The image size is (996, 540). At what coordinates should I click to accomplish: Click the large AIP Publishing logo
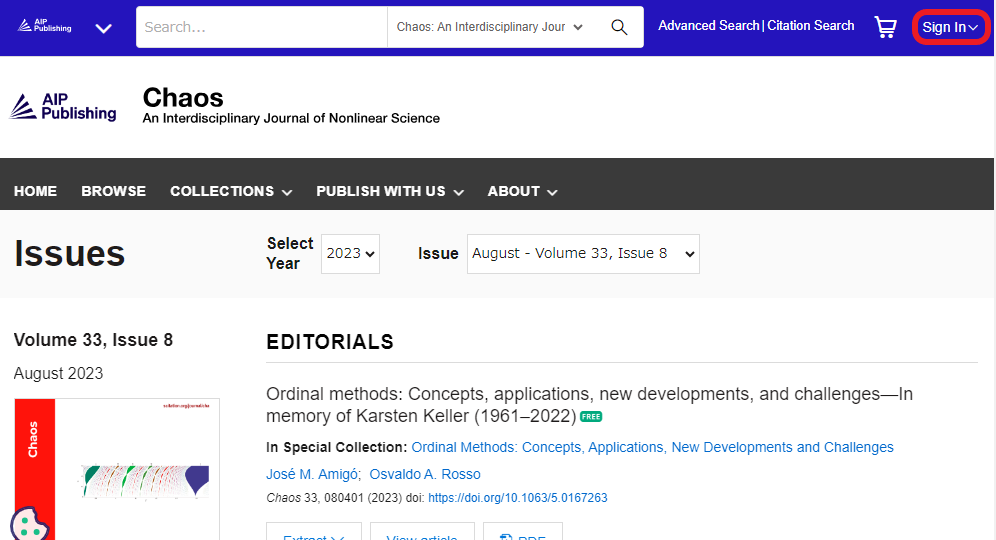coord(63,106)
